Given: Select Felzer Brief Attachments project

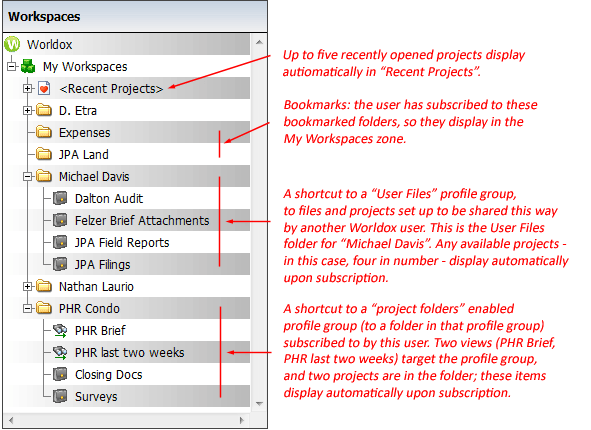Looking at the screenshot, I should click(x=142, y=220).
